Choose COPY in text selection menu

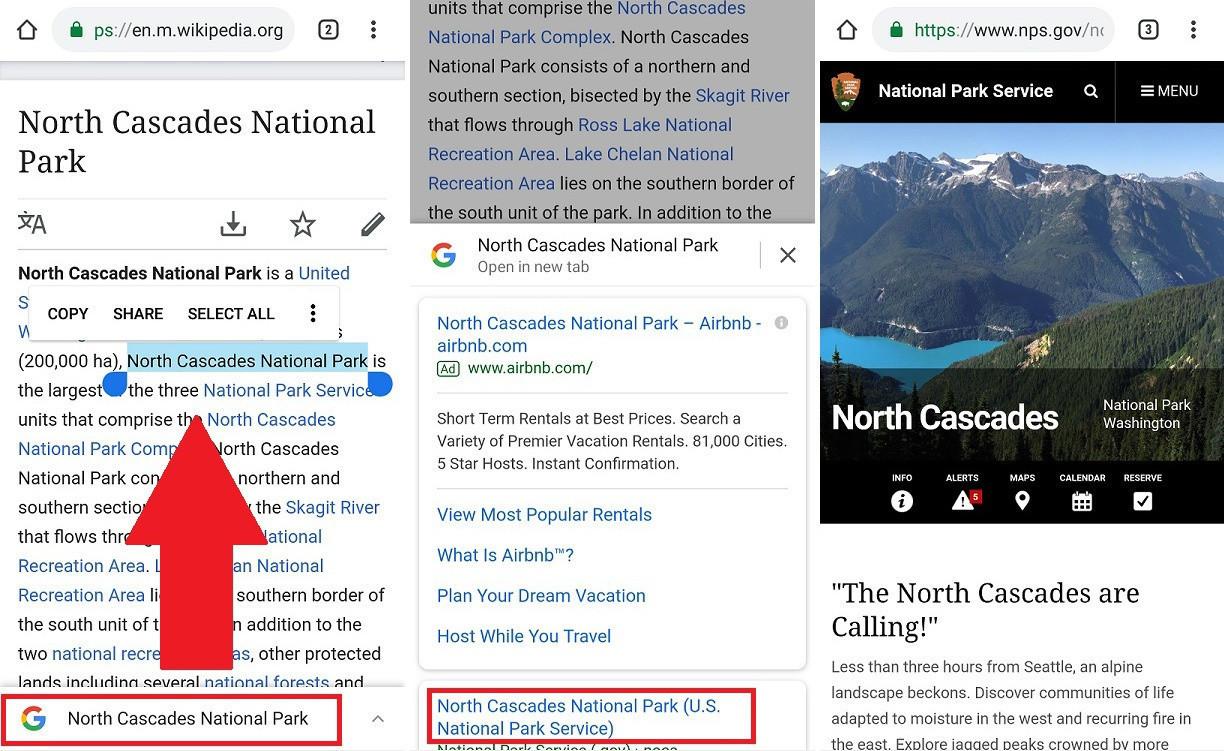point(68,314)
